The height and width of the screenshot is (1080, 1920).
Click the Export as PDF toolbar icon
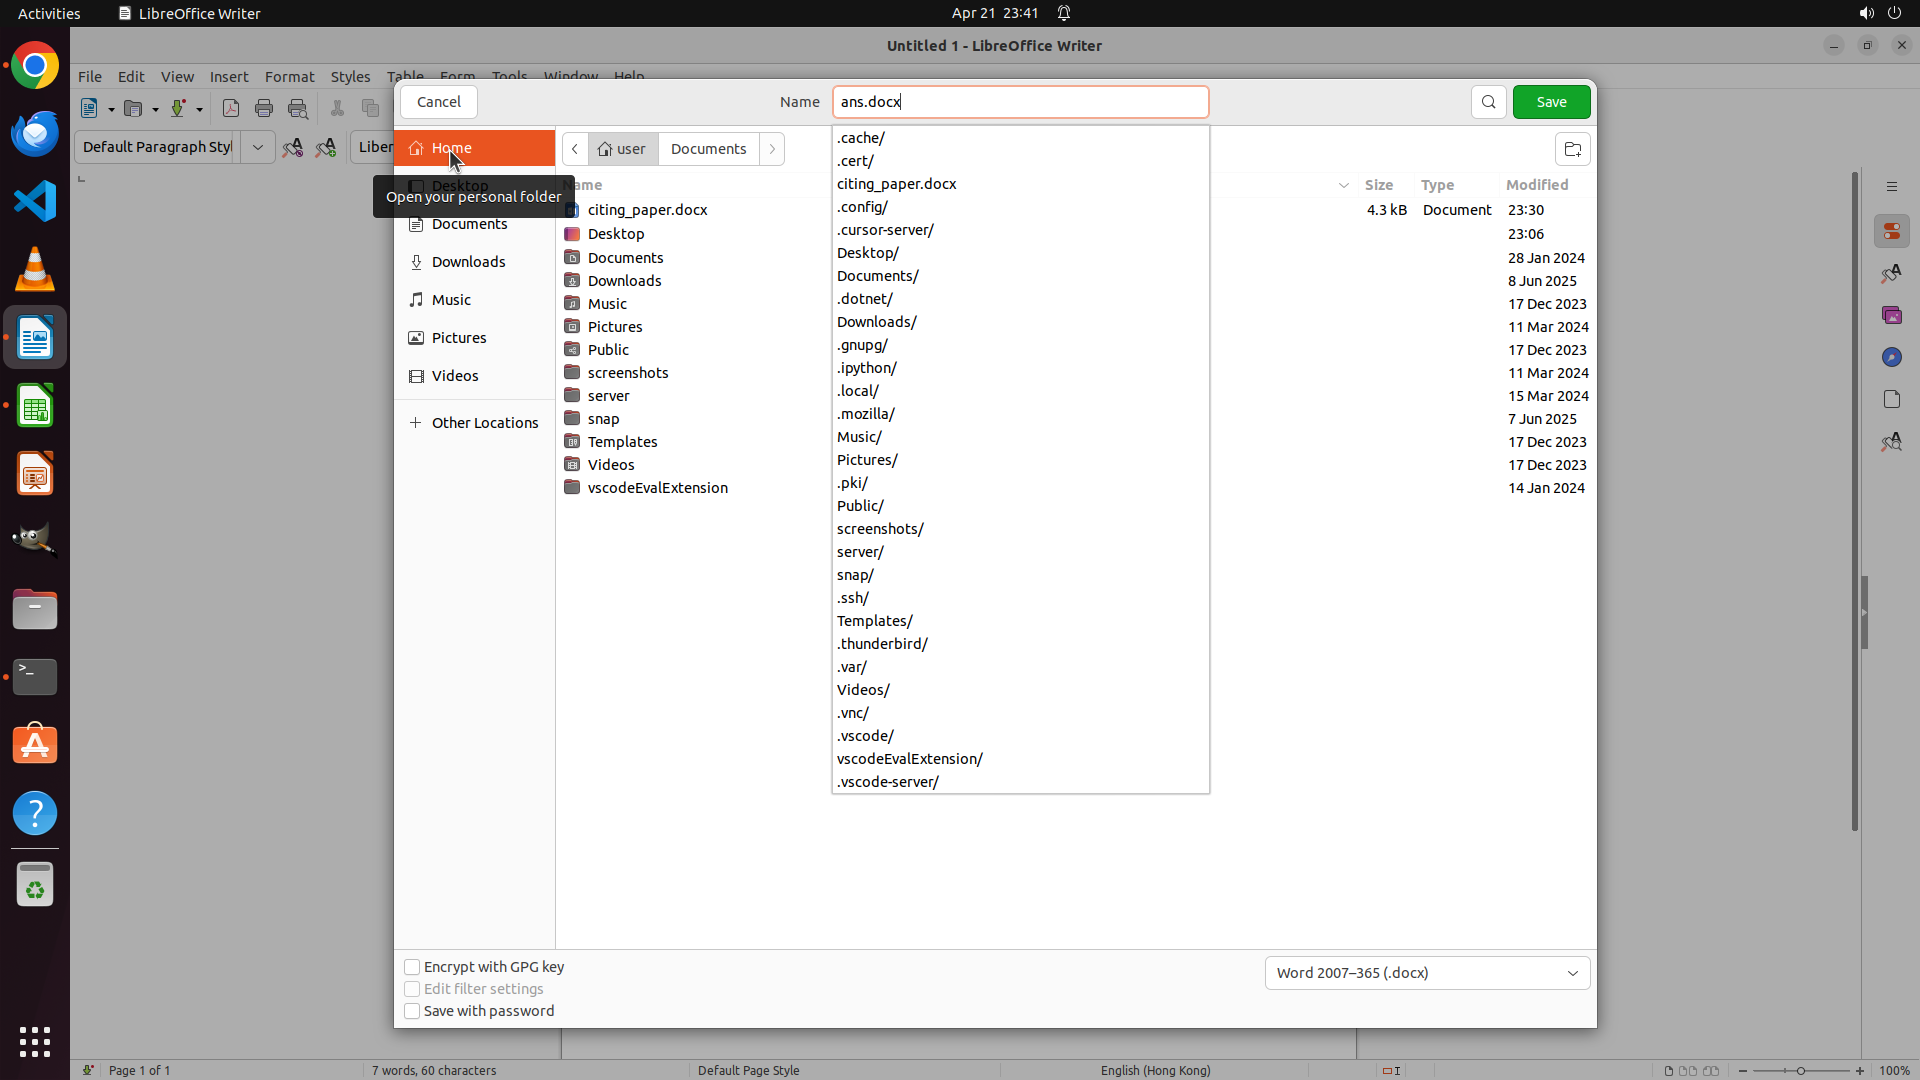point(231,108)
